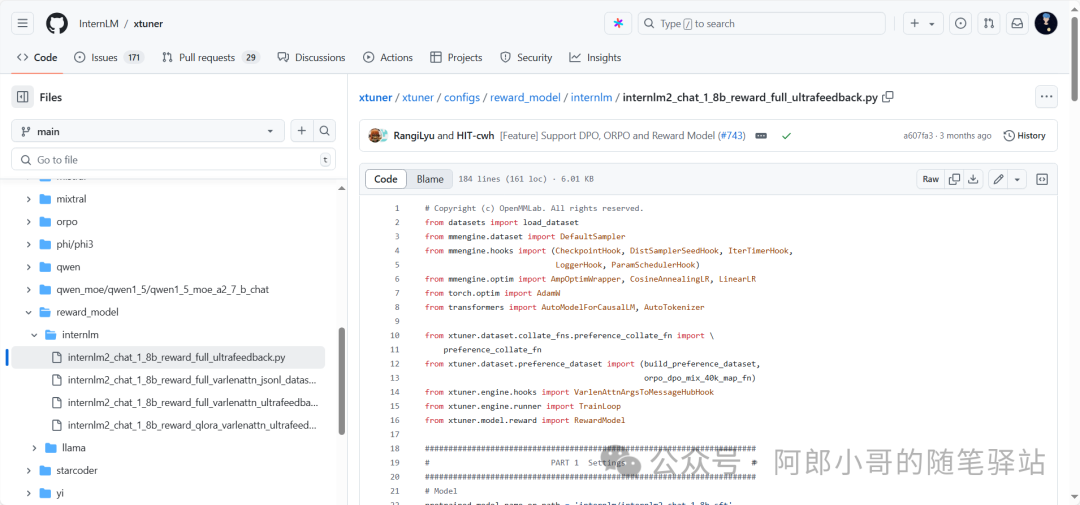This screenshot has height=505, width=1080.
Task: Open the hamburger navigation menu
Action: (x=22, y=23)
